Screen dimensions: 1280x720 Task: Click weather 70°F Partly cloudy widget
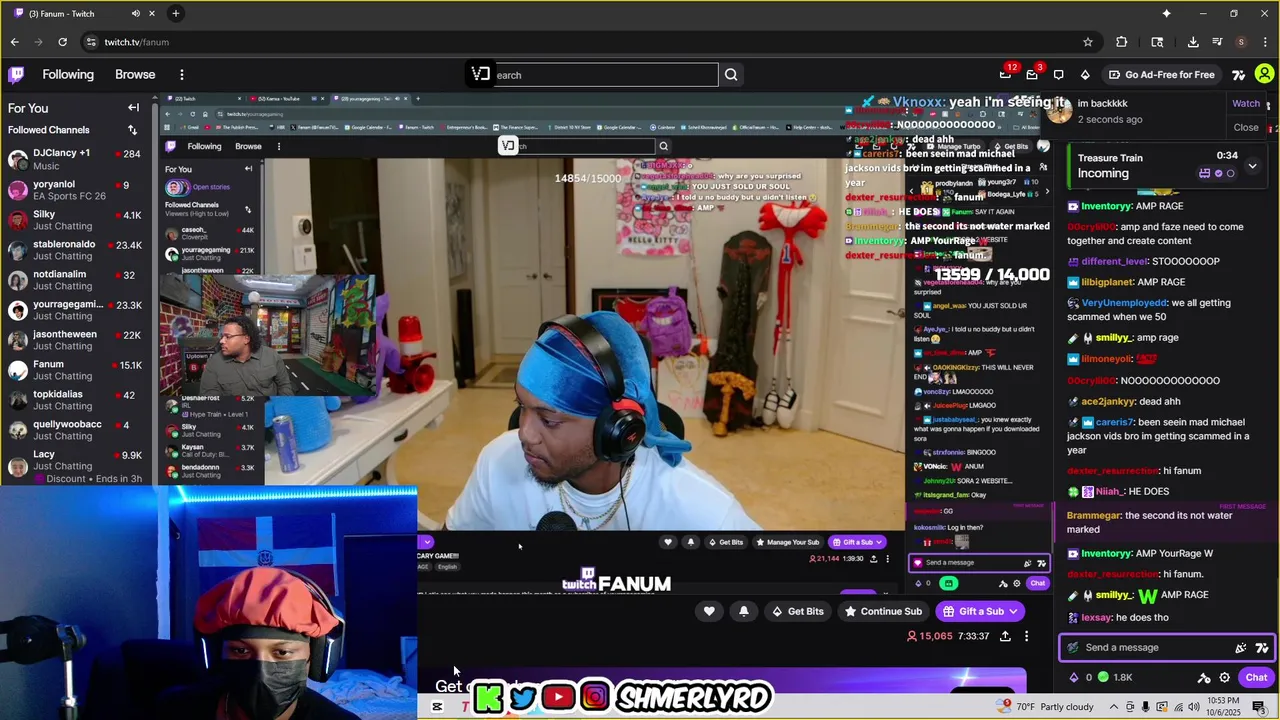1043,707
